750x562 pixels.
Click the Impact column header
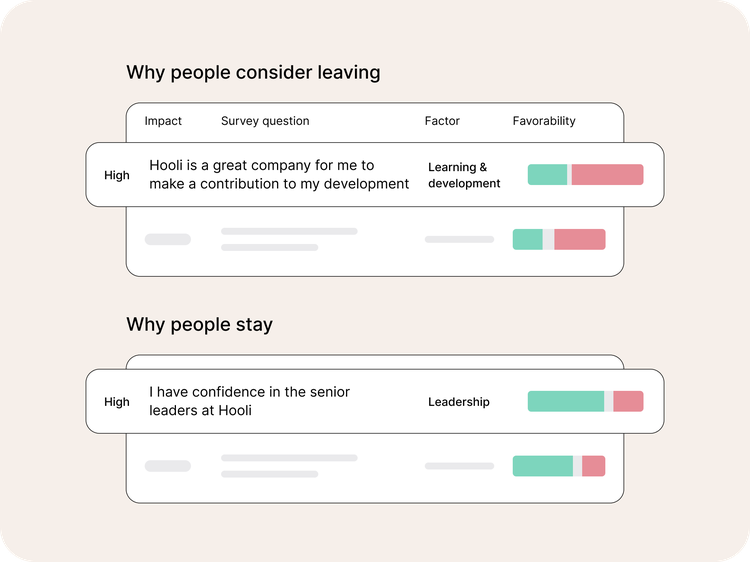tap(163, 121)
